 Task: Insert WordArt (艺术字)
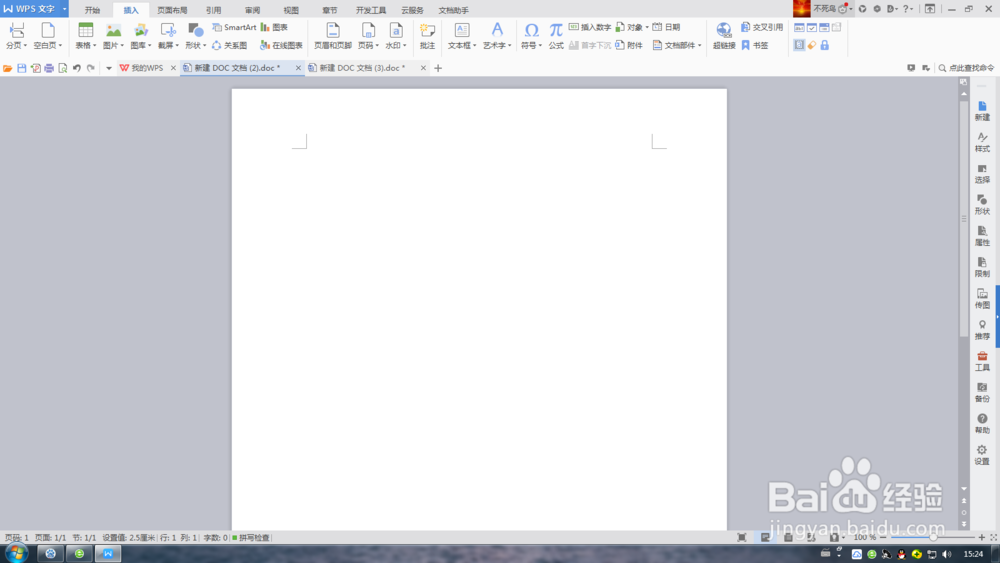(497, 35)
